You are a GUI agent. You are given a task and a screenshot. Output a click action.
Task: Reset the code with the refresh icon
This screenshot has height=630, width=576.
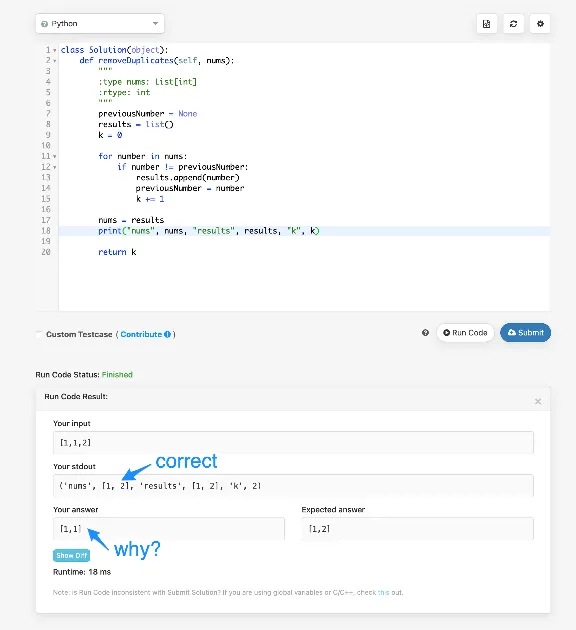pos(513,24)
